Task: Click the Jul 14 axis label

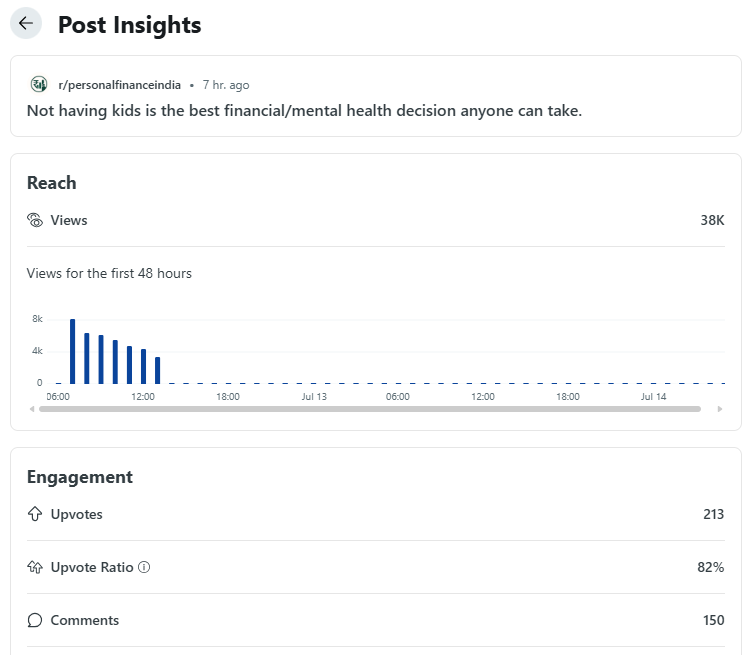Action: [654, 397]
